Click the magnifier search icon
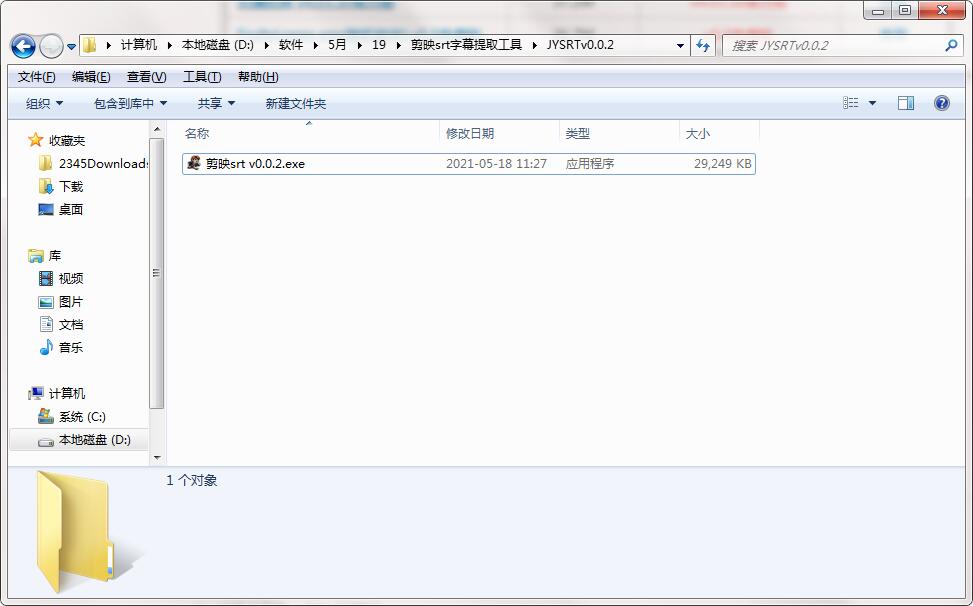Screen dimensions: 973x606 point(951,45)
